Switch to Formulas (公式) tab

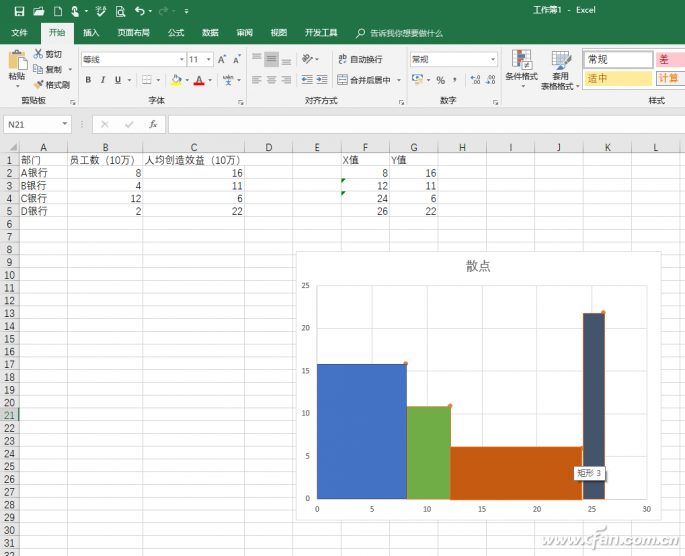pos(176,33)
